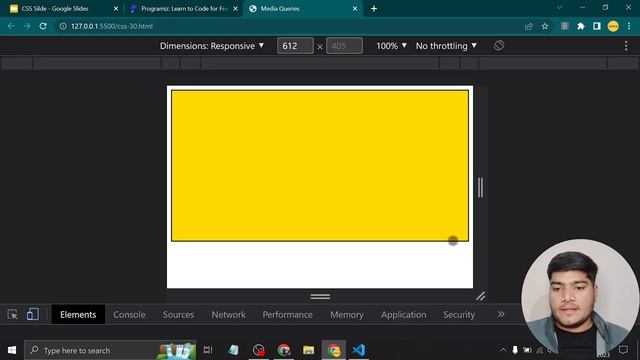Open Task View on the taskbar
640x360 pixels.
(x=208, y=350)
